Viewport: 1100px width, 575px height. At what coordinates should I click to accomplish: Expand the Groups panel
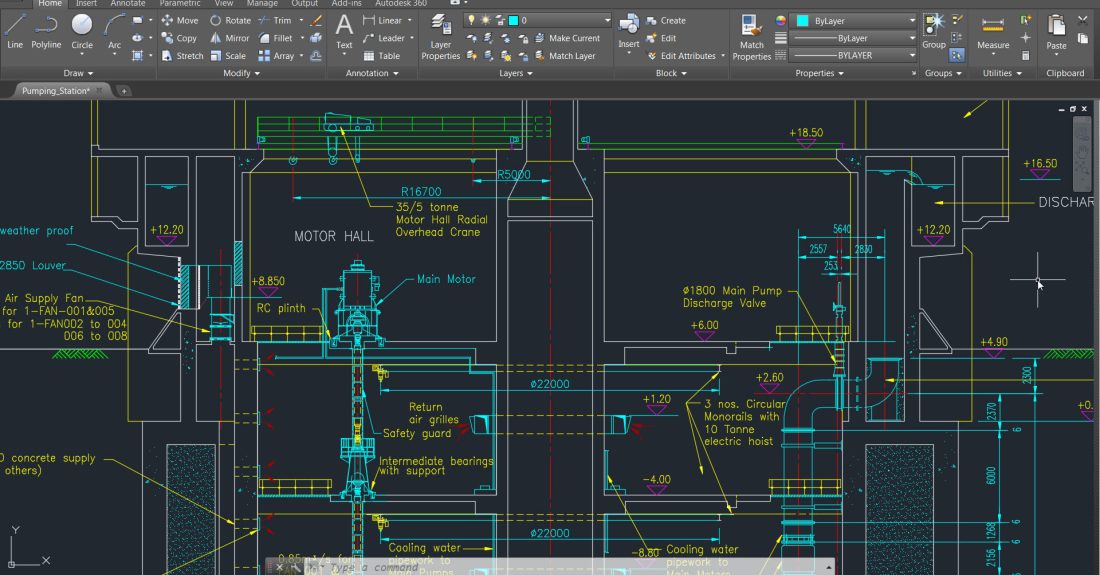pos(943,73)
